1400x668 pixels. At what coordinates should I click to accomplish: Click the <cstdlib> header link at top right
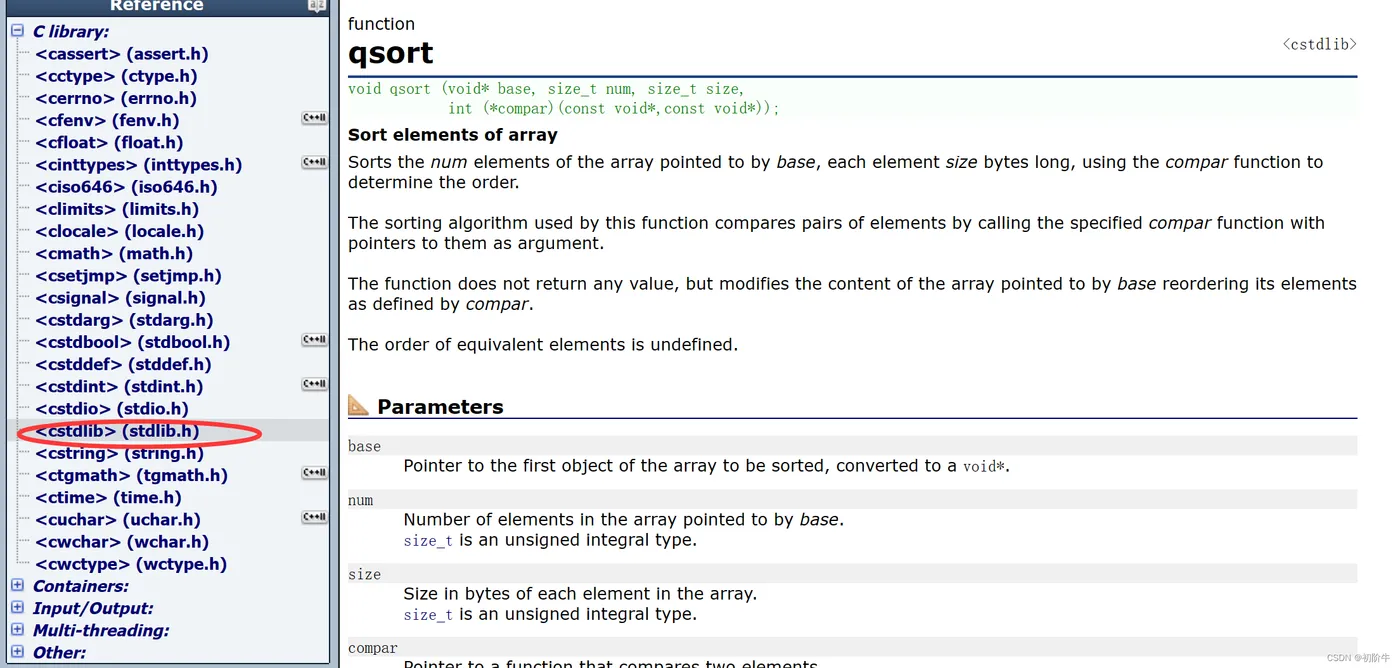coord(1319,44)
